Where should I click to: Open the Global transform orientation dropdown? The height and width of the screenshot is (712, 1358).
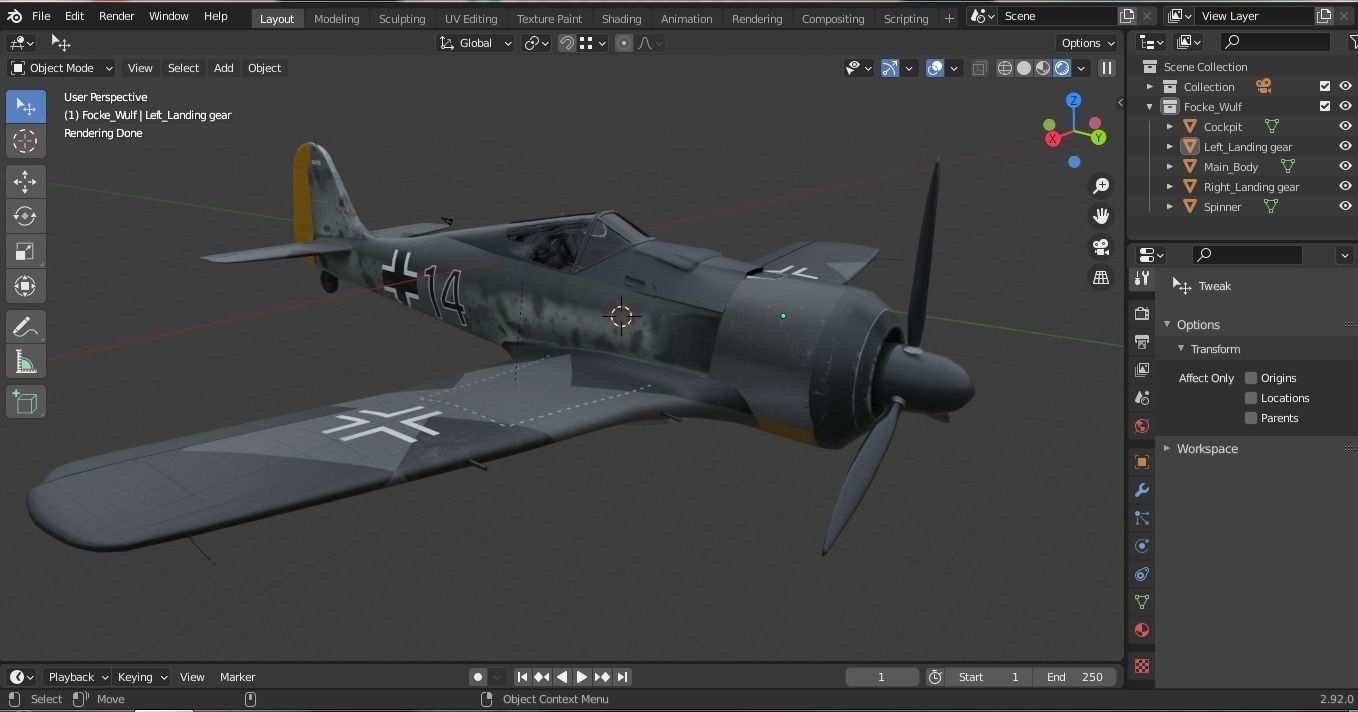tap(476, 43)
